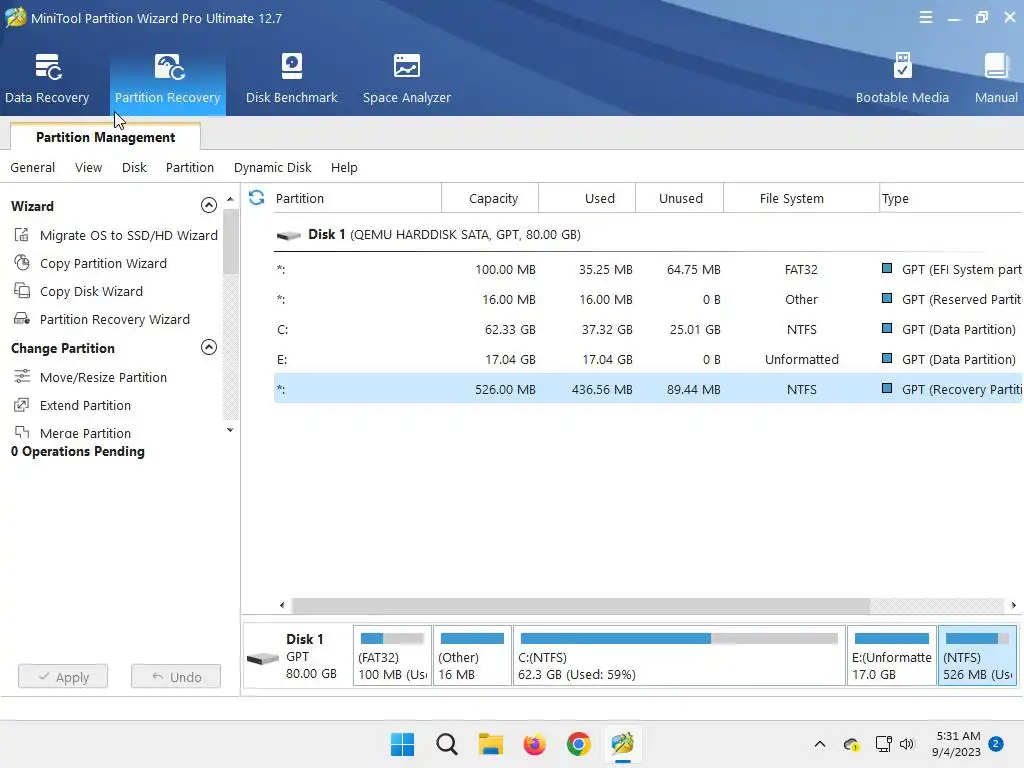Open the Data Recovery tool
This screenshot has height=768, width=1024.
click(x=47, y=78)
